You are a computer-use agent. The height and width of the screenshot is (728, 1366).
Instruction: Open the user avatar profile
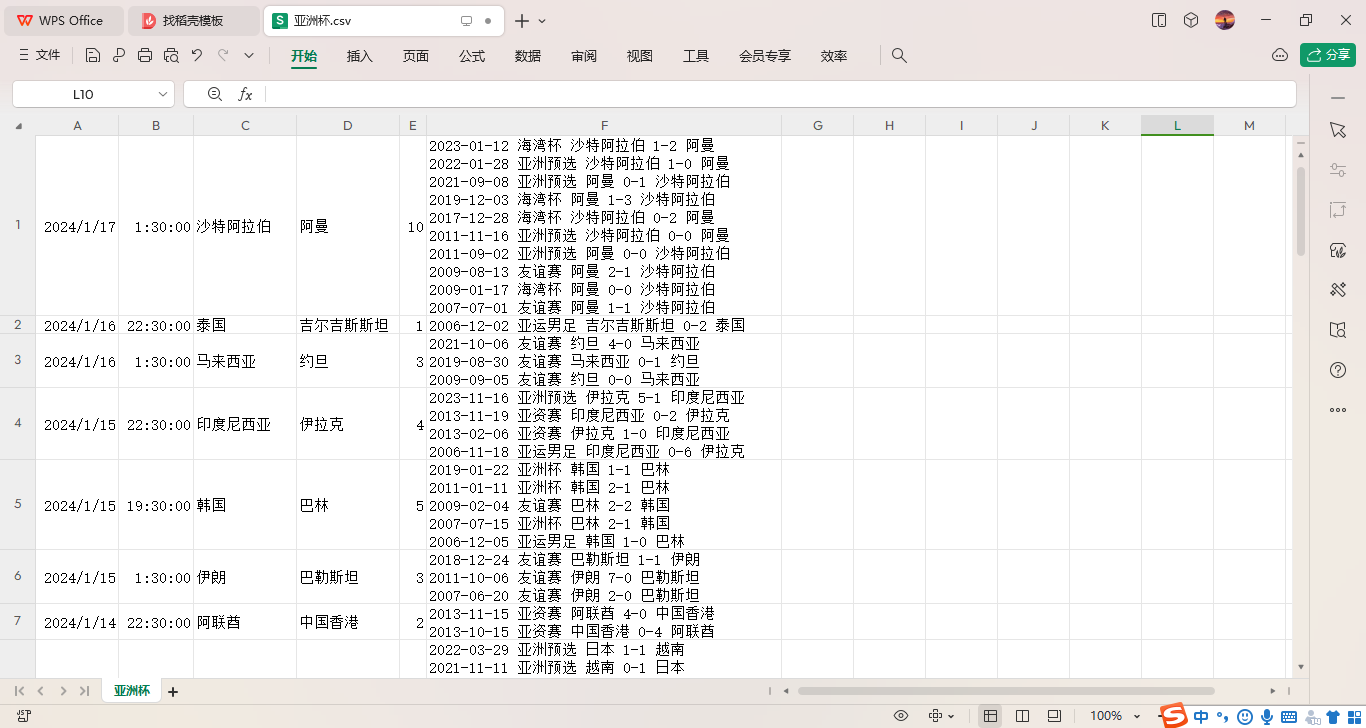[x=1225, y=20]
